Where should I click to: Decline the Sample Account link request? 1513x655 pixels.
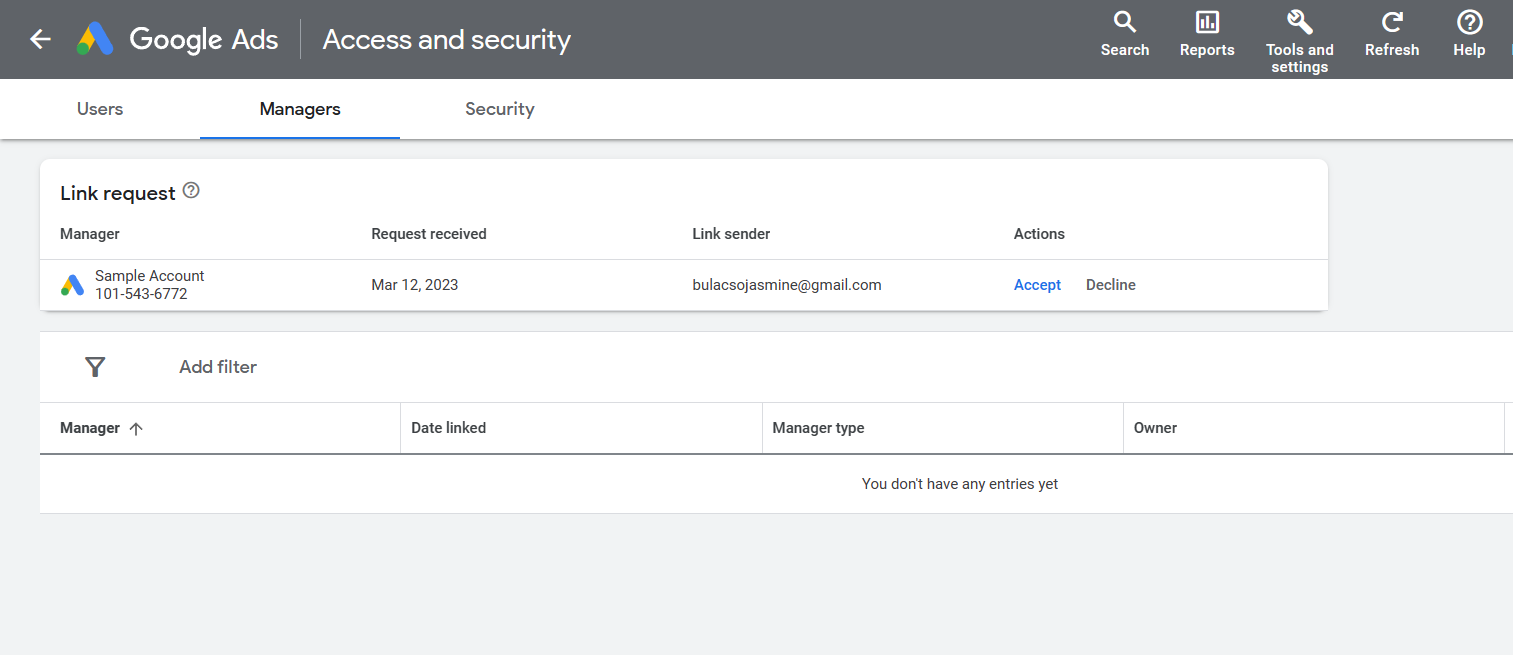(1111, 285)
